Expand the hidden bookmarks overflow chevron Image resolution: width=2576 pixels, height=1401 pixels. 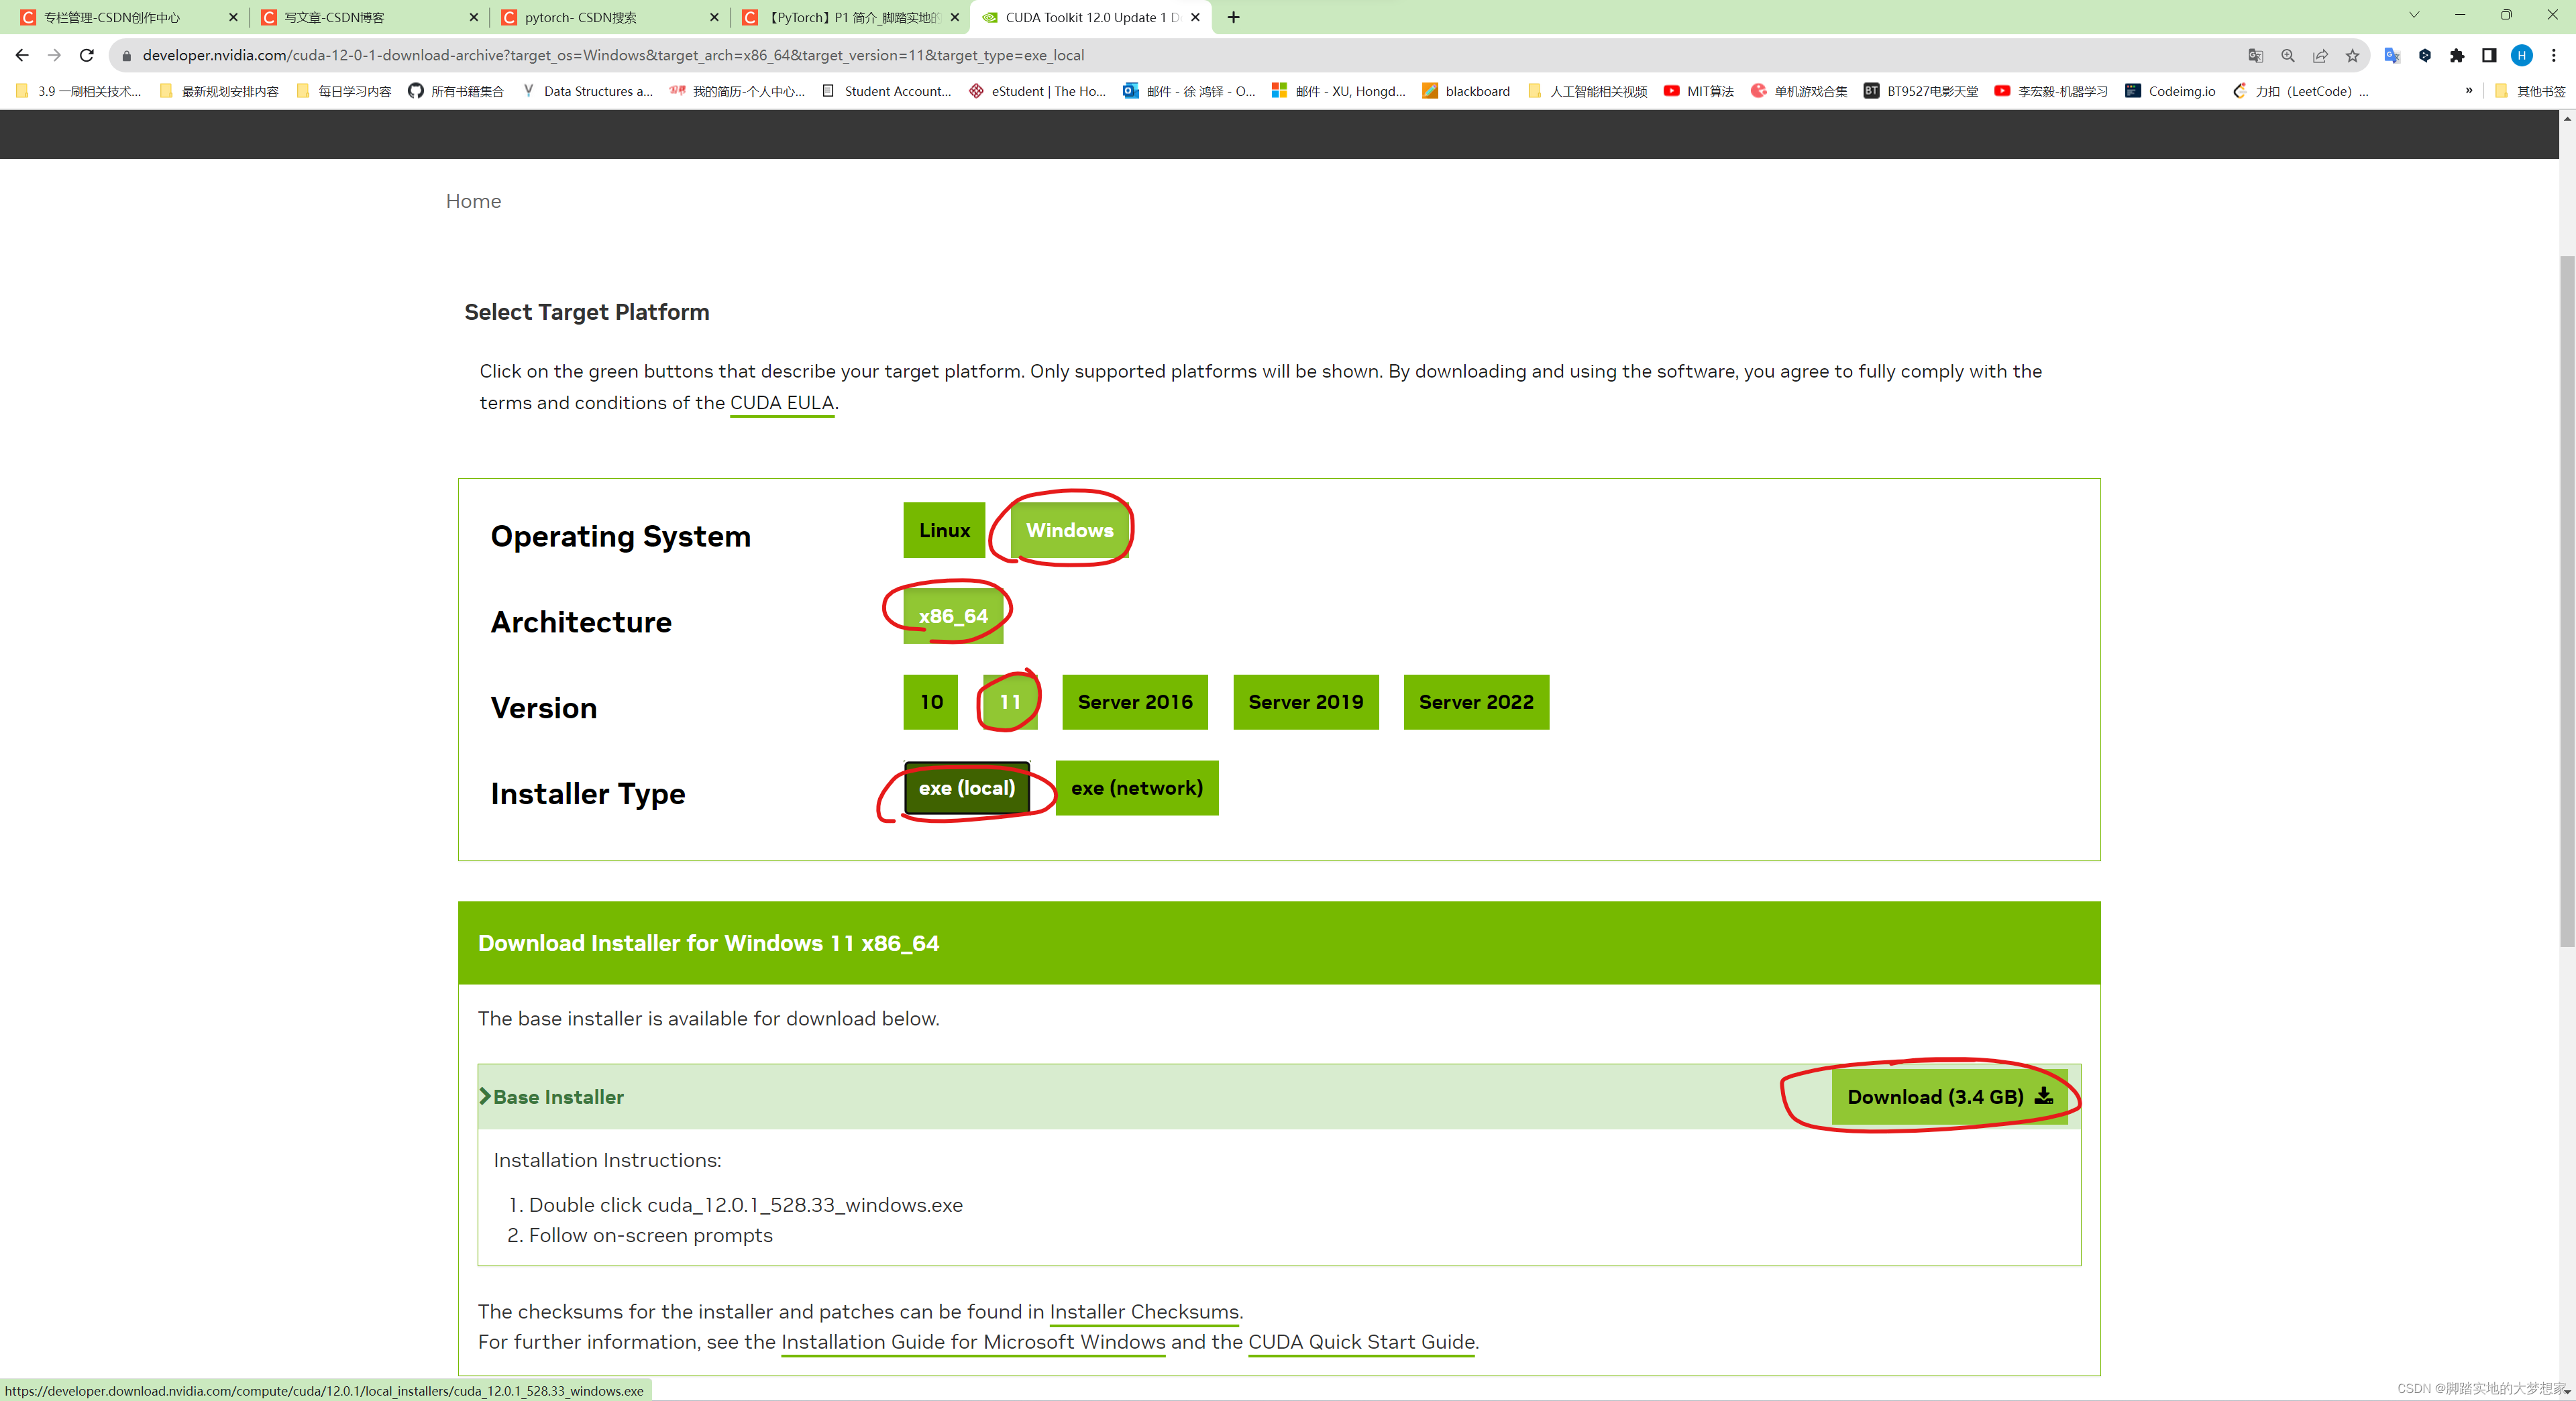pos(2468,91)
